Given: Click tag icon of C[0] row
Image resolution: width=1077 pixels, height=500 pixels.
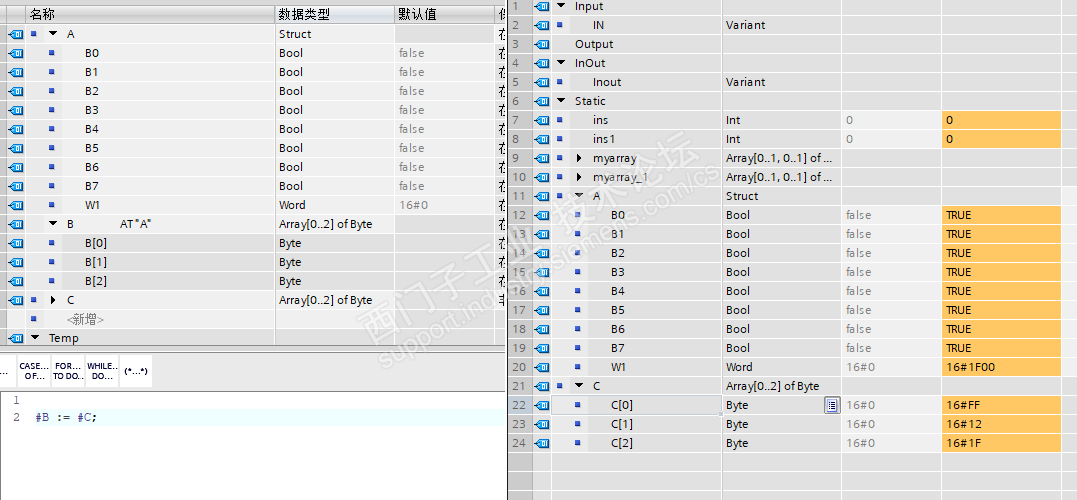Looking at the screenshot, I should [542, 405].
